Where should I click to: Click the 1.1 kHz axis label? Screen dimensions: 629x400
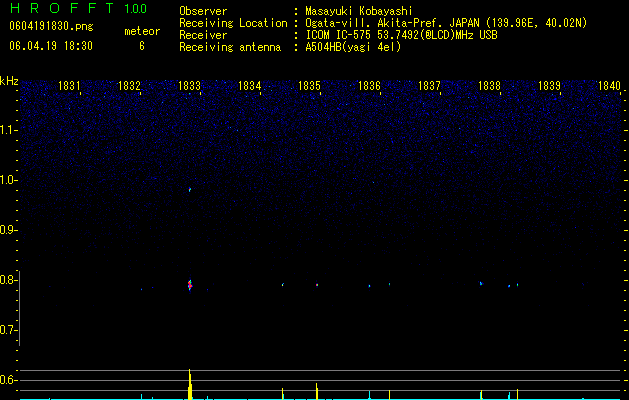click(x=9, y=130)
